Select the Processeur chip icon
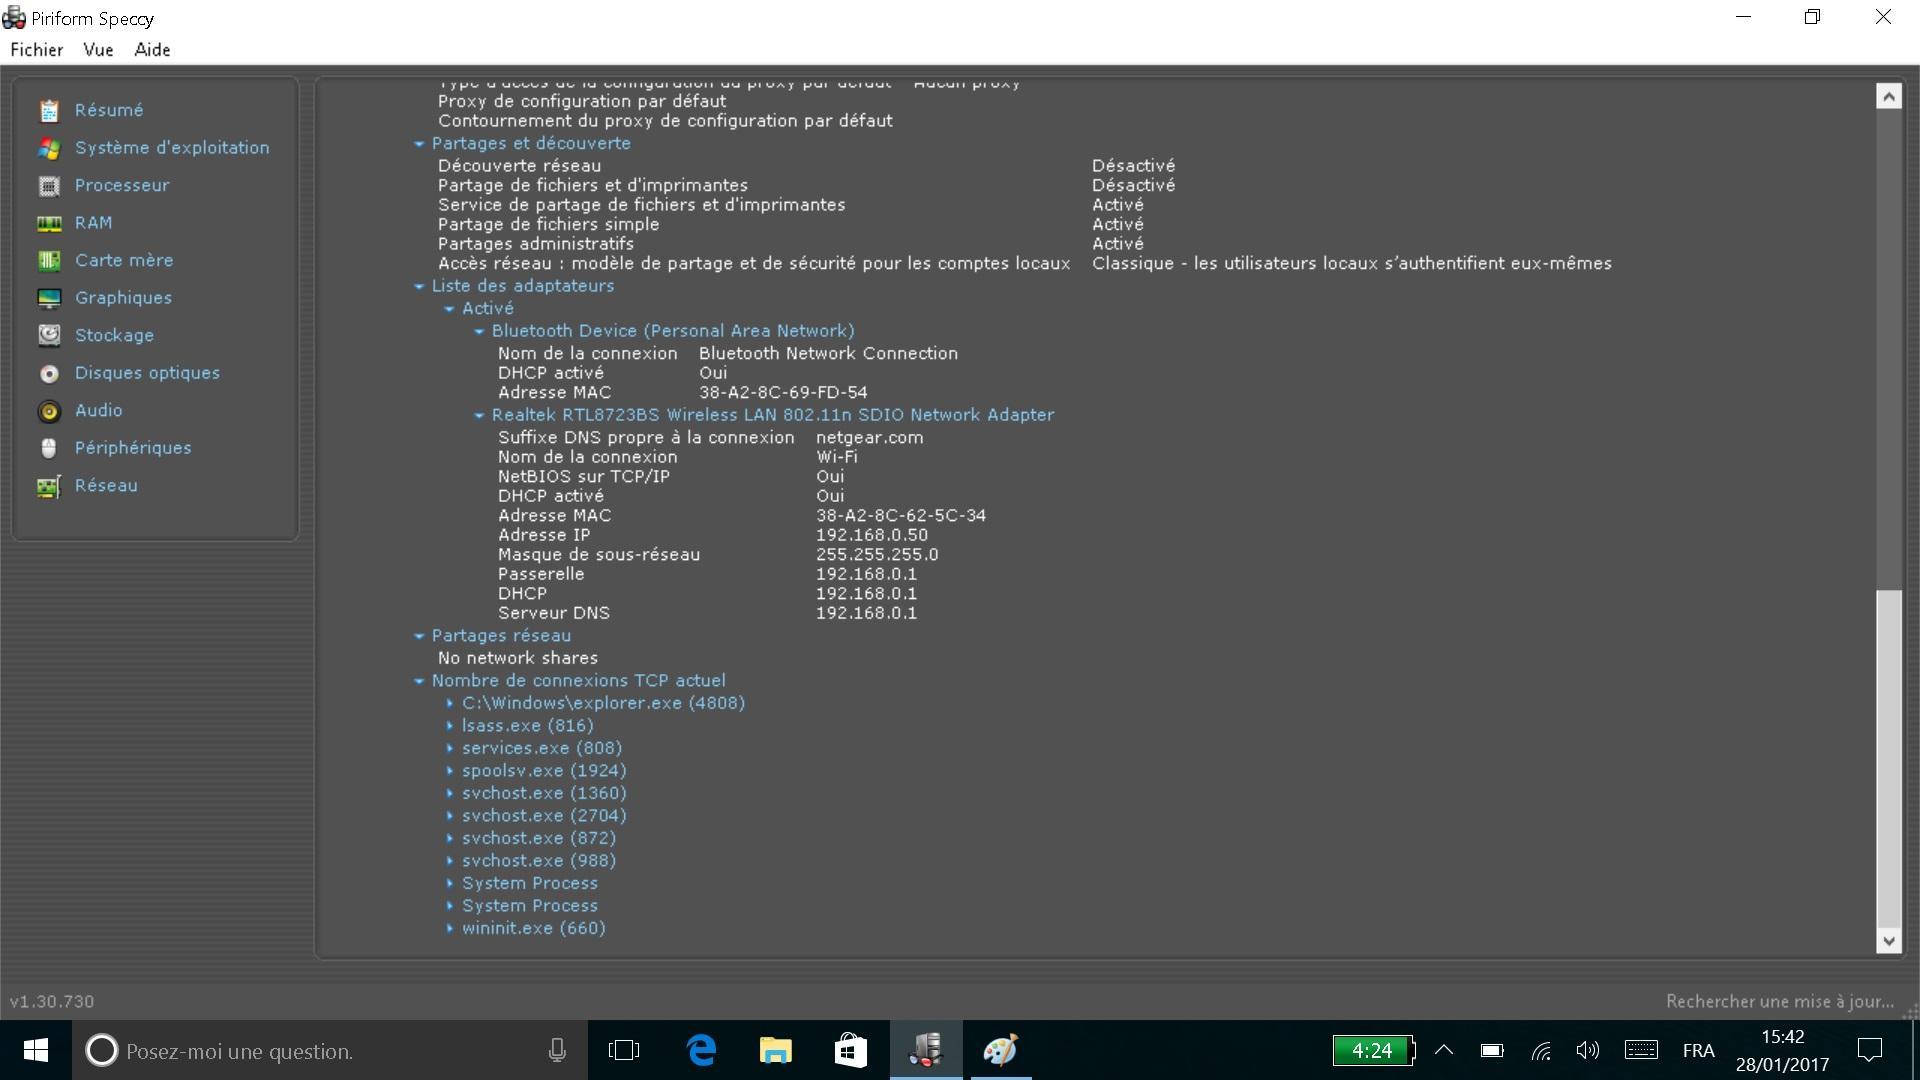Image resolution: width=1920 pixels, height=1080 pixels. 49,186
